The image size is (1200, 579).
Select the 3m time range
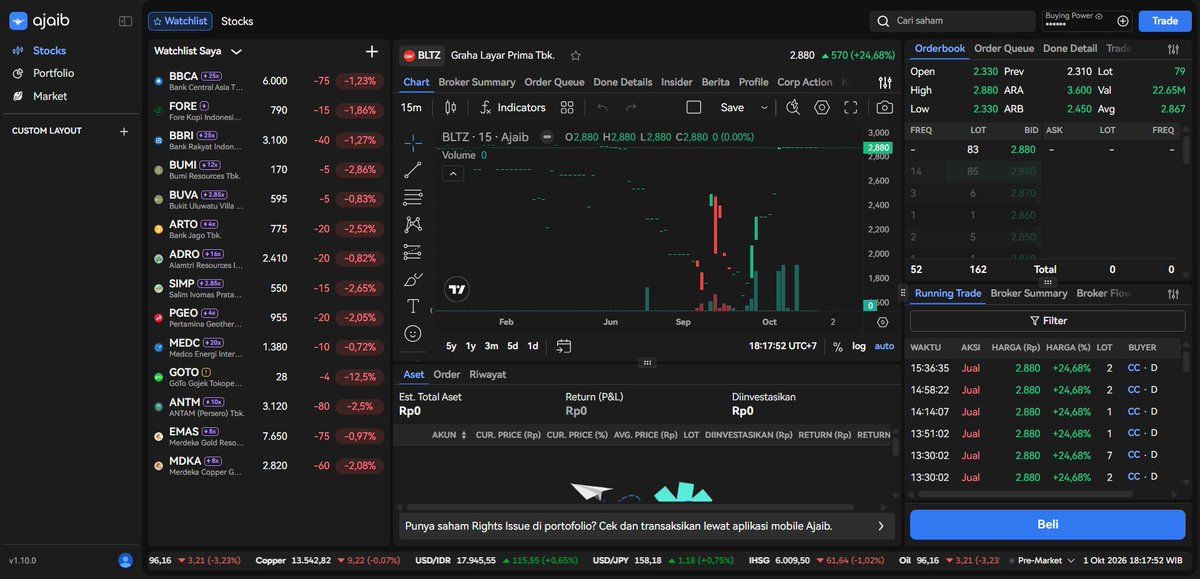[491, 346]
